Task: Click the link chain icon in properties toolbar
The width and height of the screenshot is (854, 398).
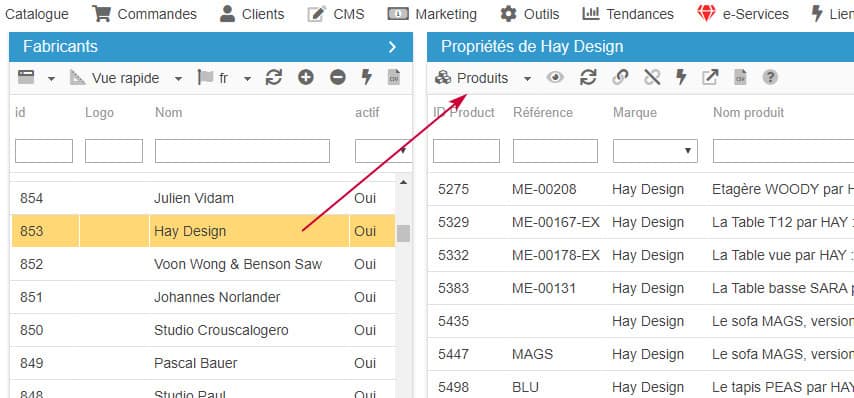Action: pos(620,77)
